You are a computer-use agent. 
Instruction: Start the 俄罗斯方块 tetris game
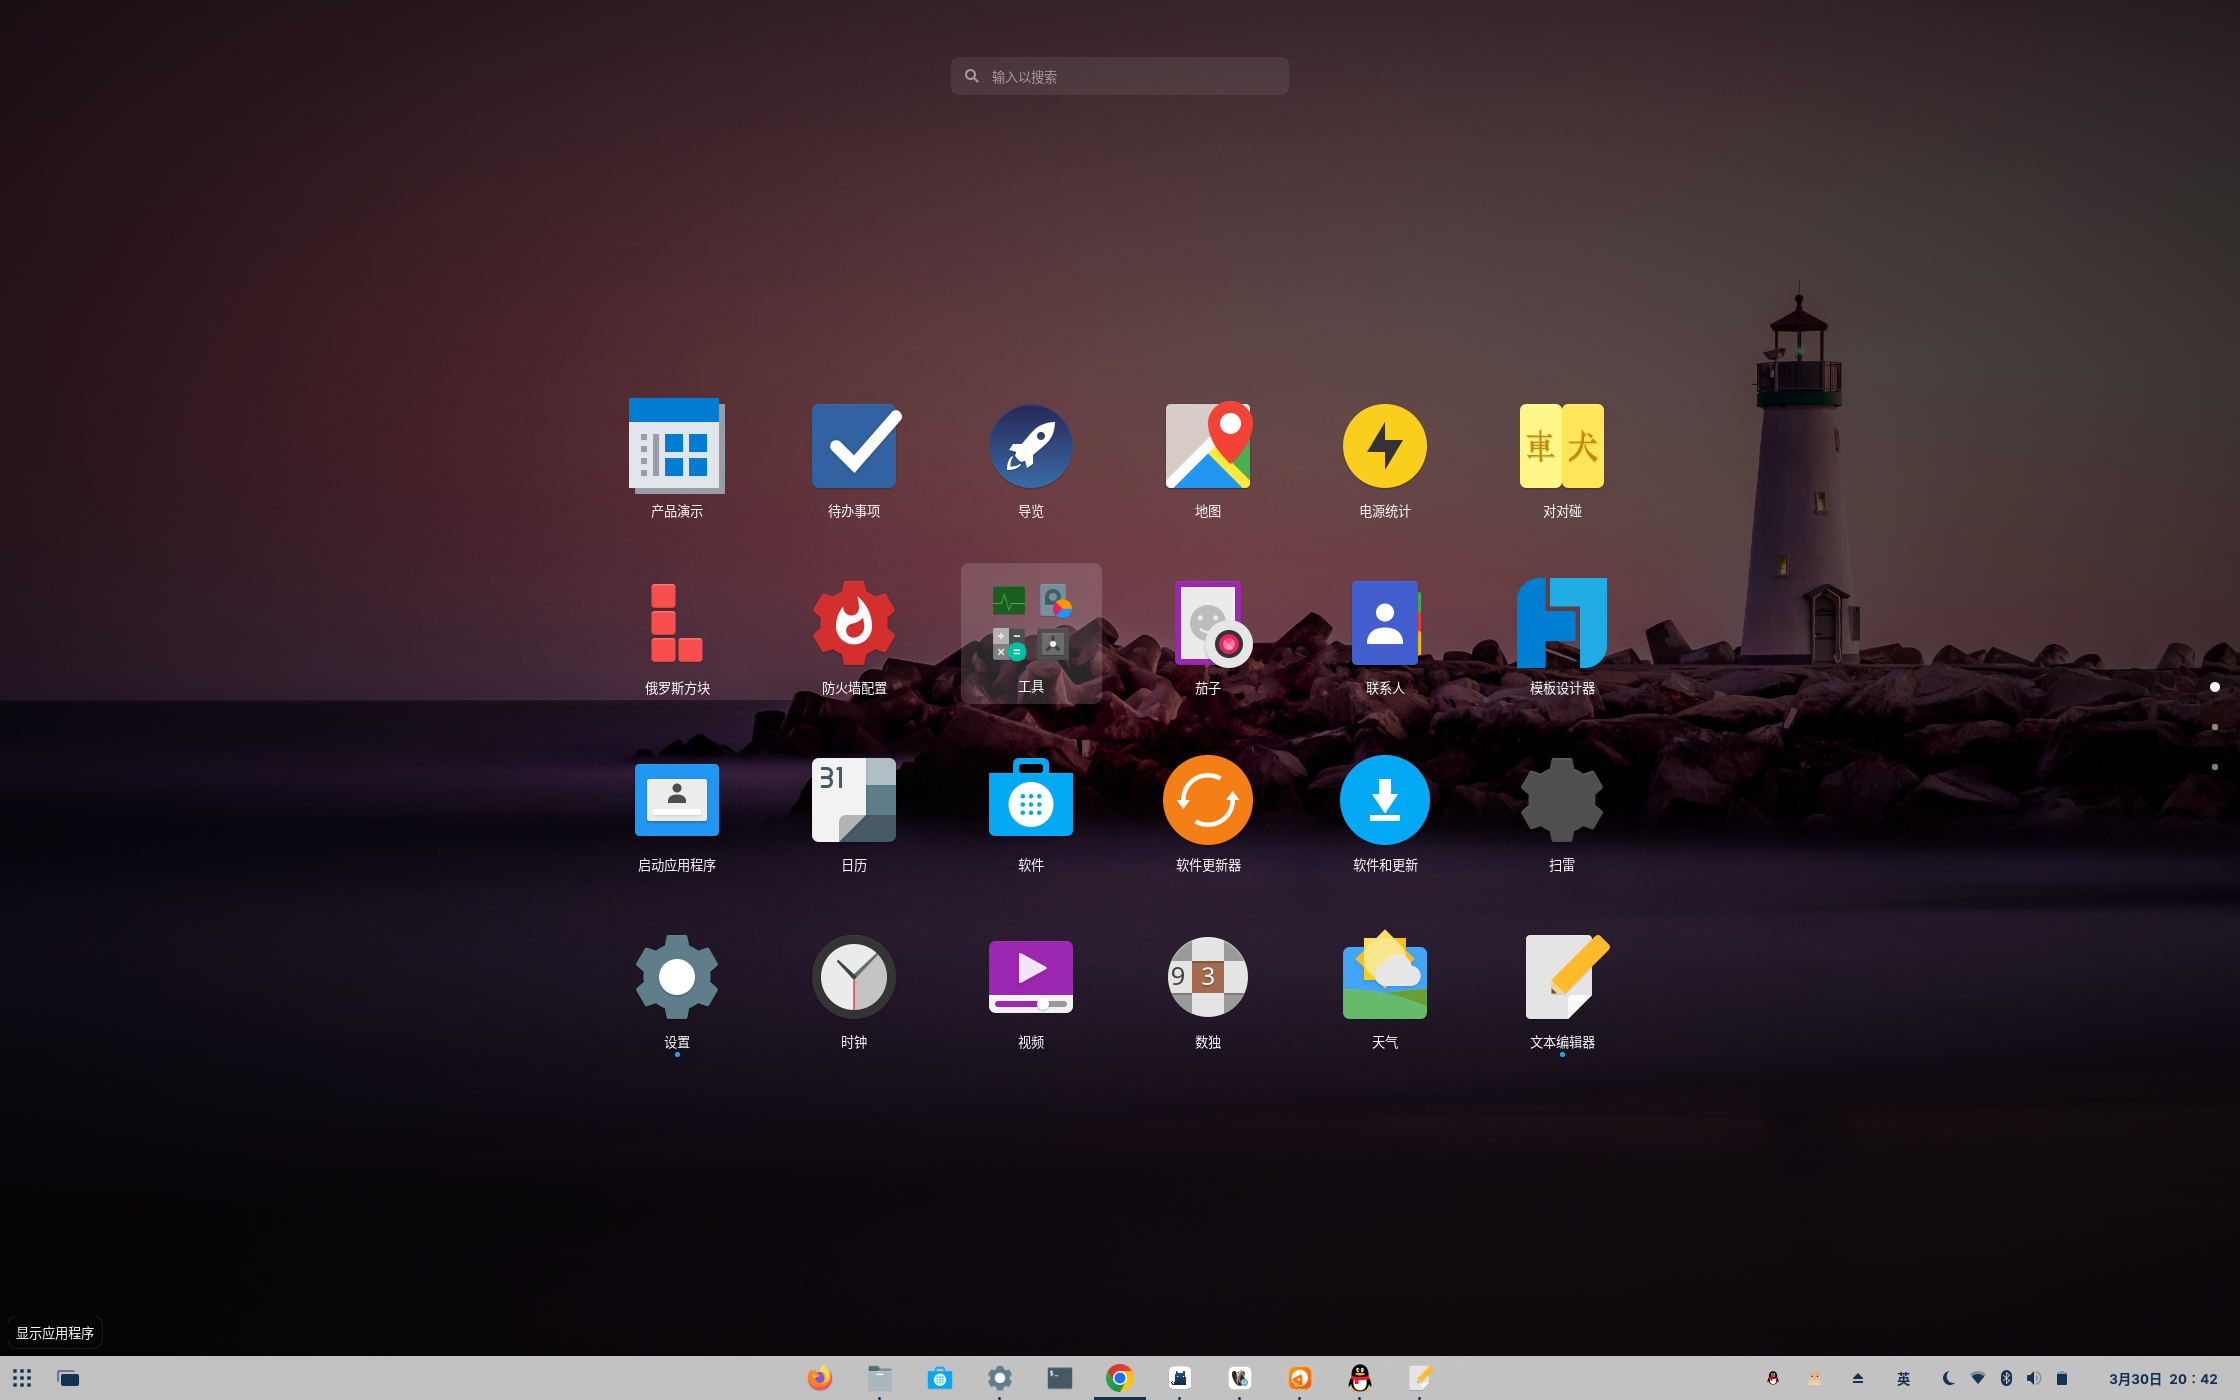click(x=677, y=624)
